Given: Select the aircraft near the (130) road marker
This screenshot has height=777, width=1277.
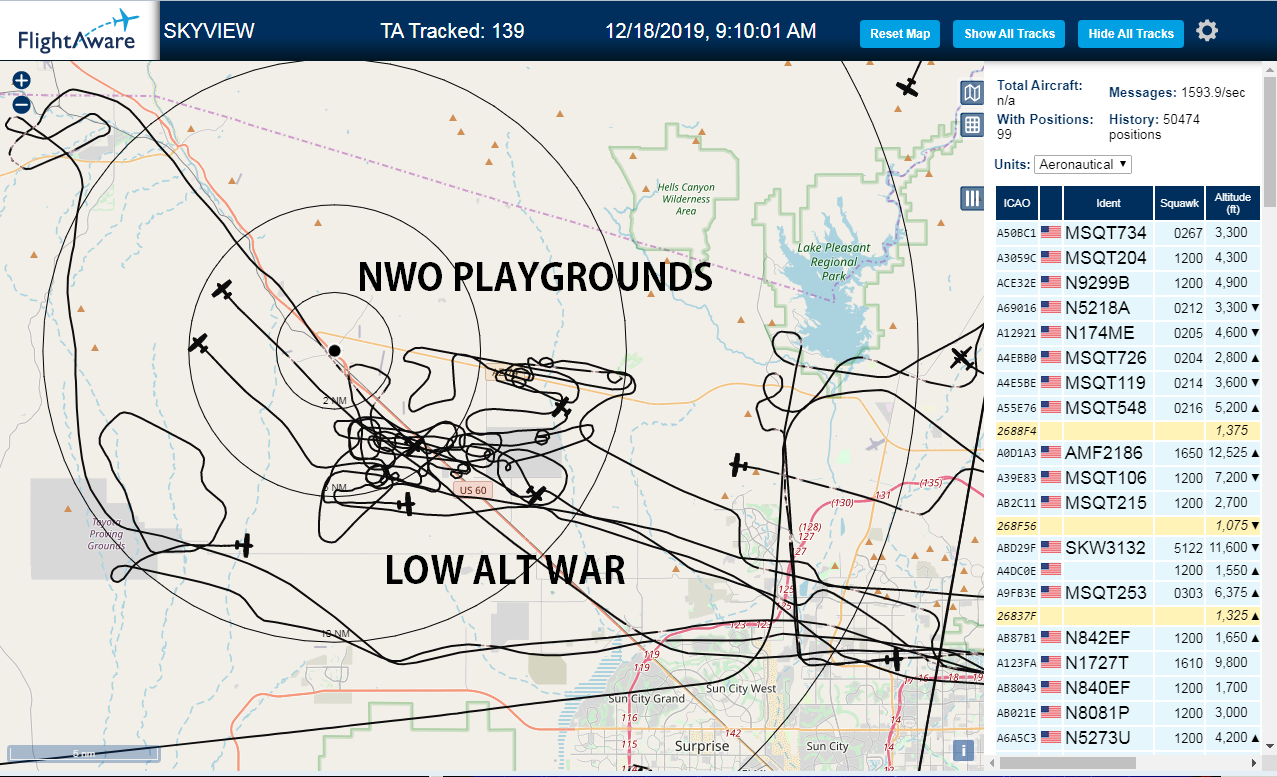Looking at the screenshot, I should pyautogui.click(x=739, y=465).
